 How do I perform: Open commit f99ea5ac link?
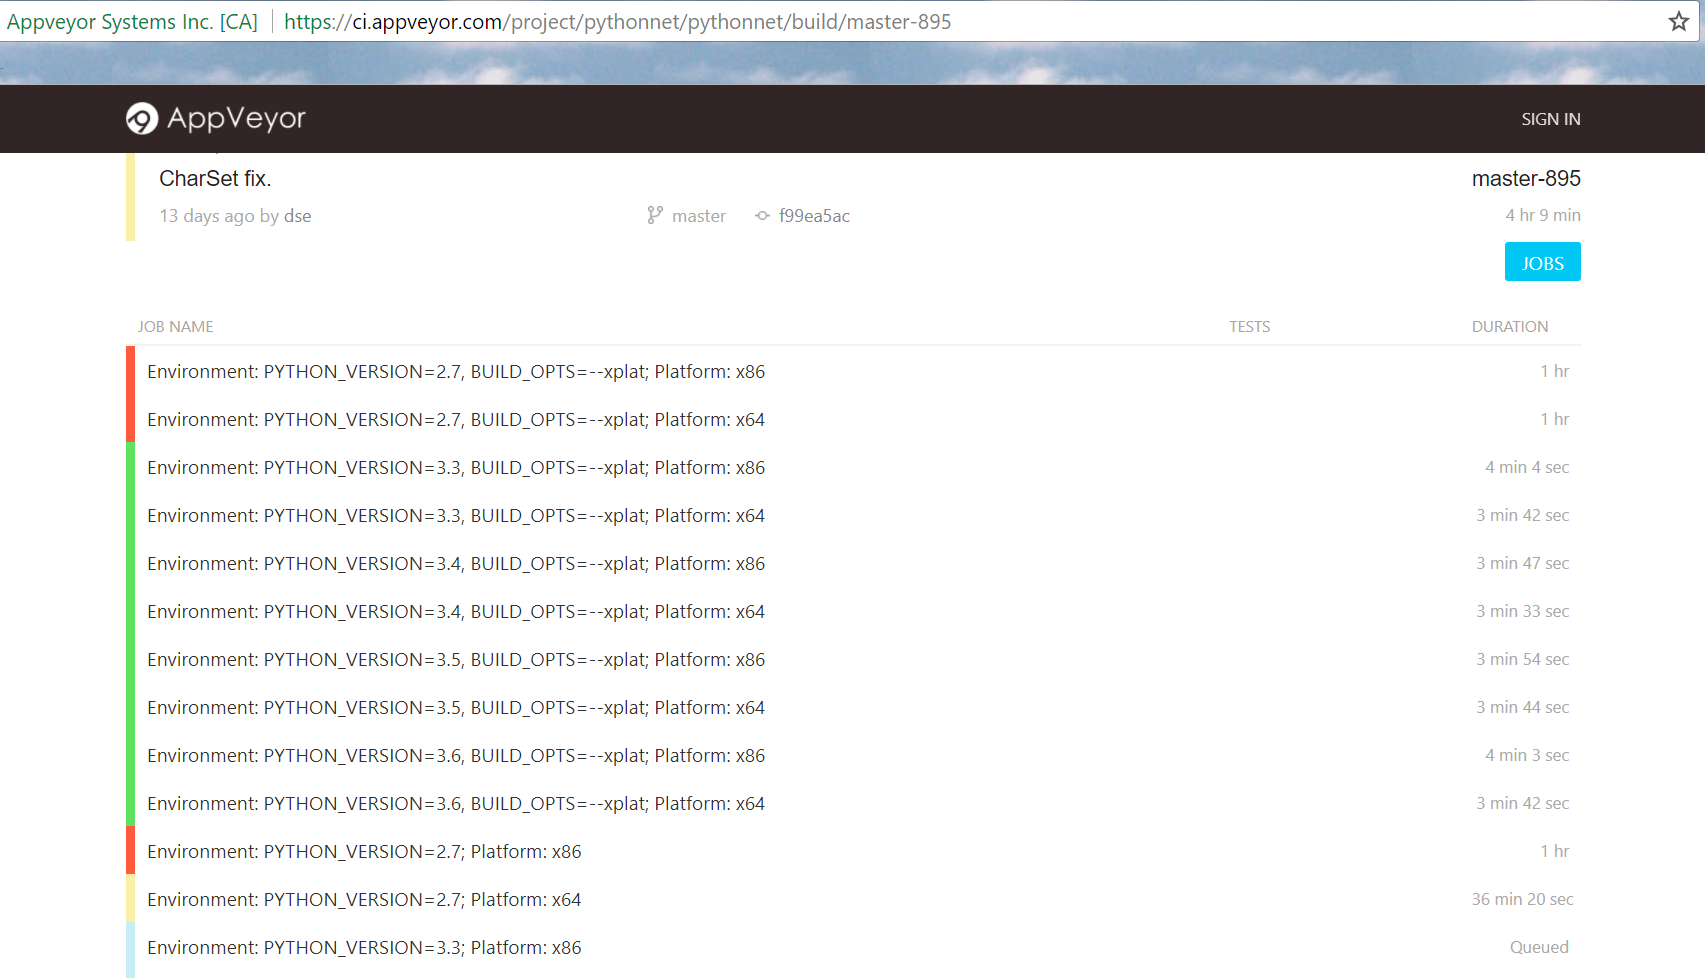[814, 216]
